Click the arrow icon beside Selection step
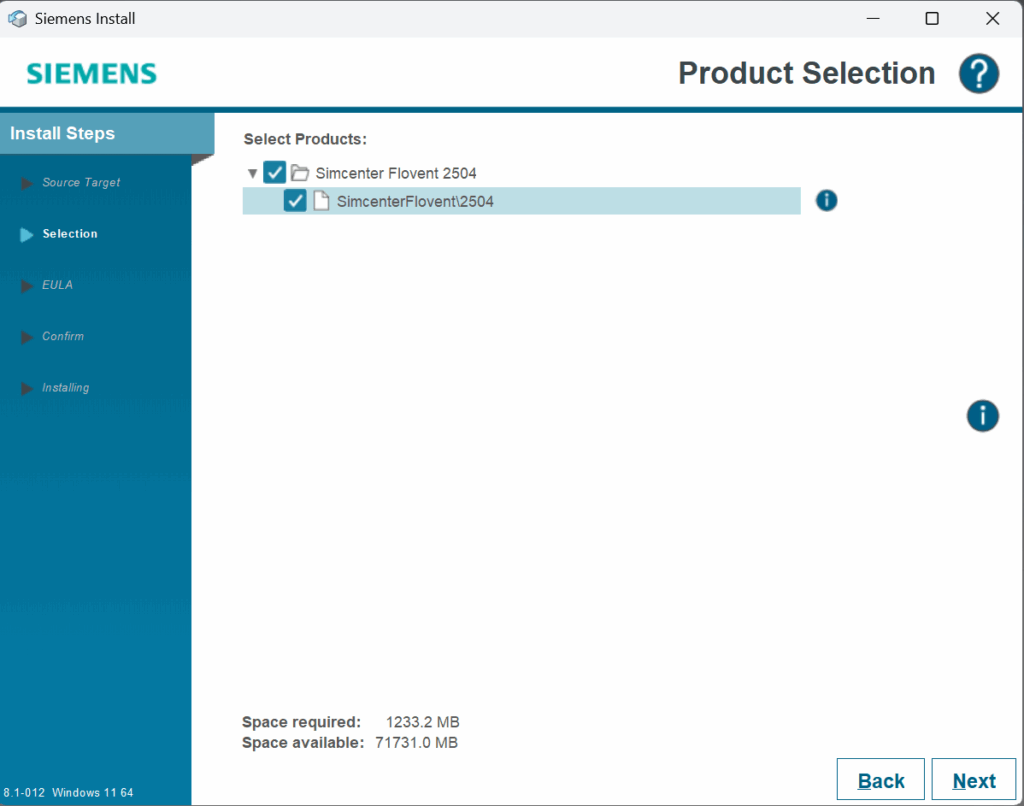This screenshot has width=1024, height=806. [27, 234]
